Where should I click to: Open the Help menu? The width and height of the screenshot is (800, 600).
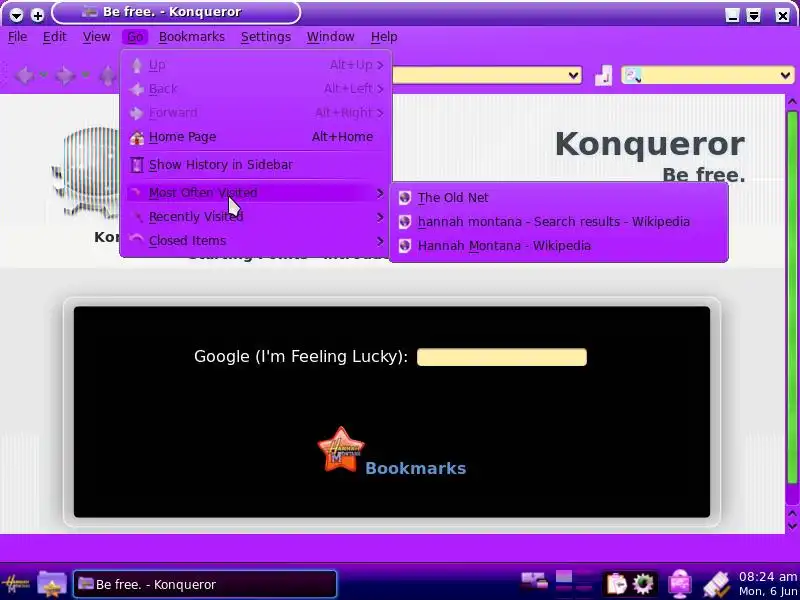pos(384,37)
